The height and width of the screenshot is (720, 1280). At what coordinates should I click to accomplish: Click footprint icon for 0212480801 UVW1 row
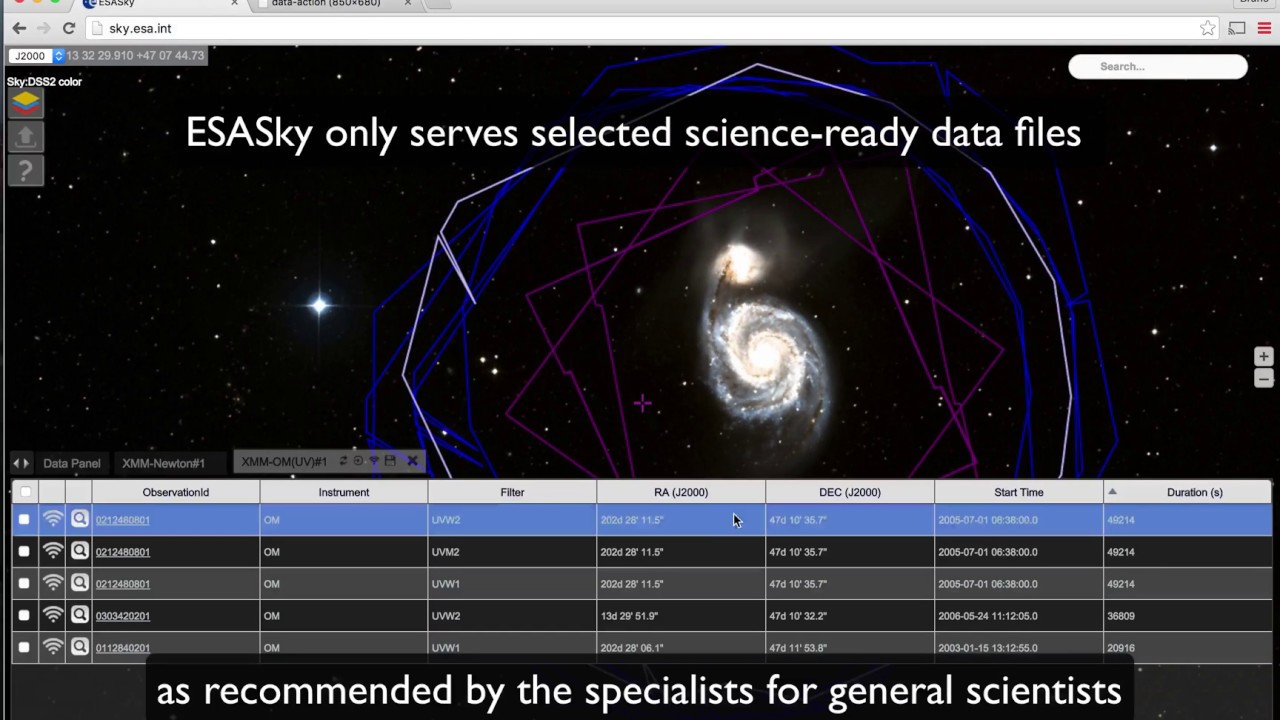pyautogui.click(x=53, y=583)
